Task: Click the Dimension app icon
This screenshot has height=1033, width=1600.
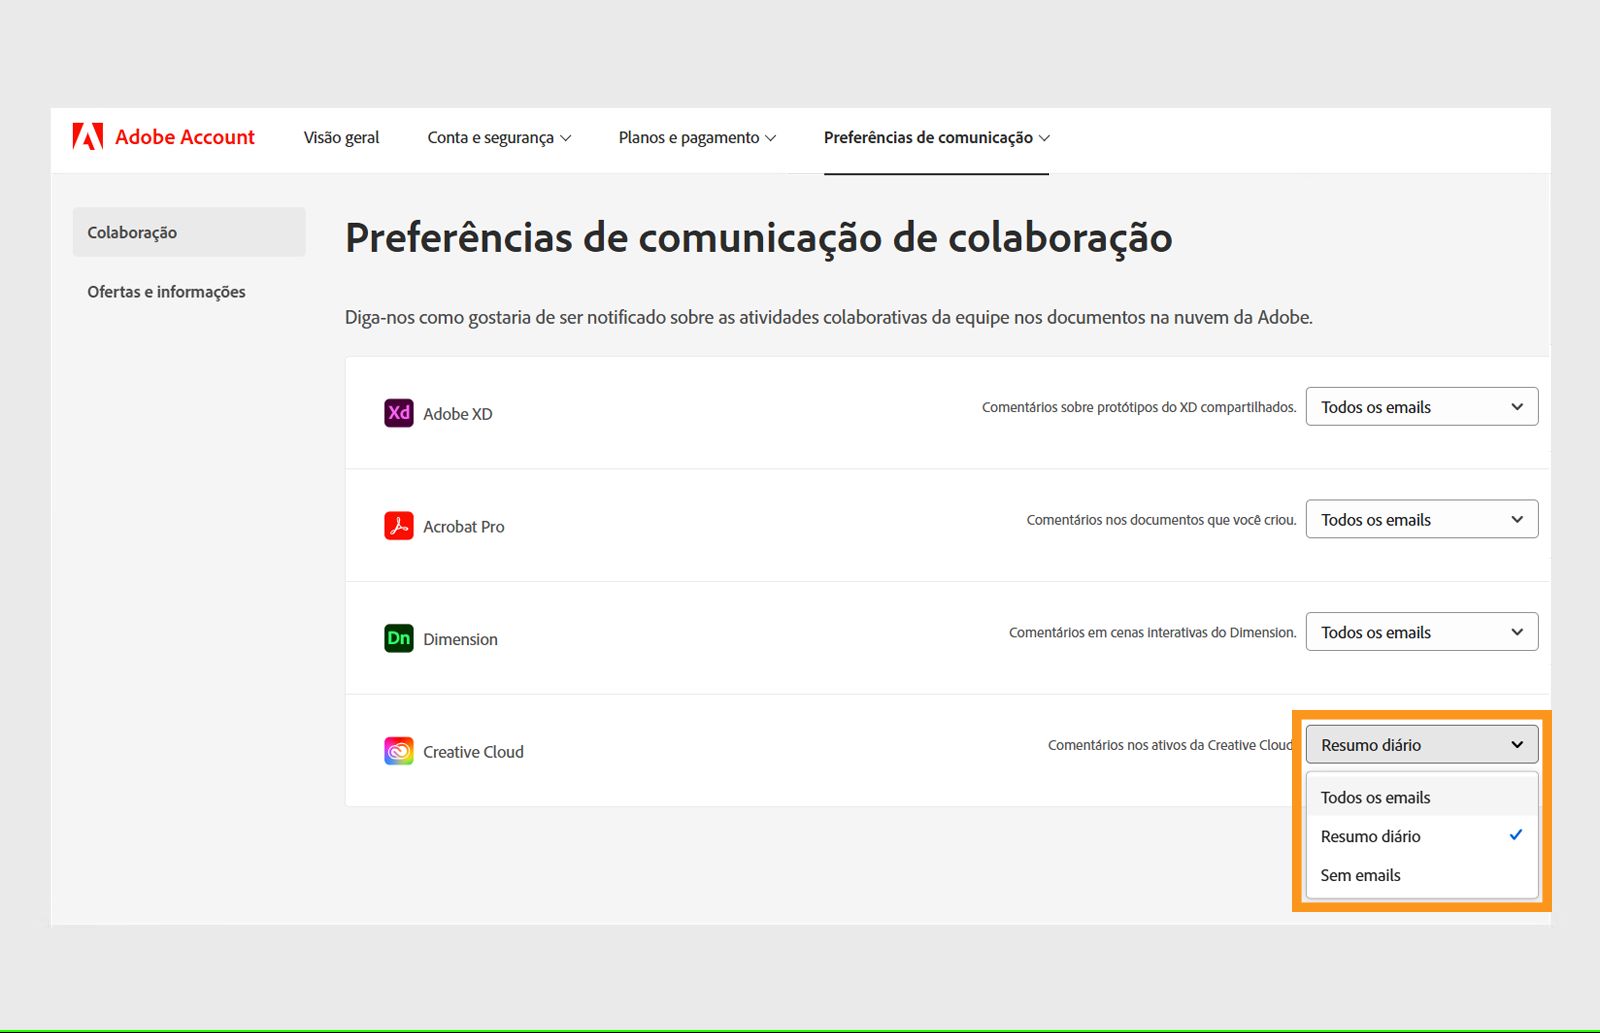Action: (399, 638)
